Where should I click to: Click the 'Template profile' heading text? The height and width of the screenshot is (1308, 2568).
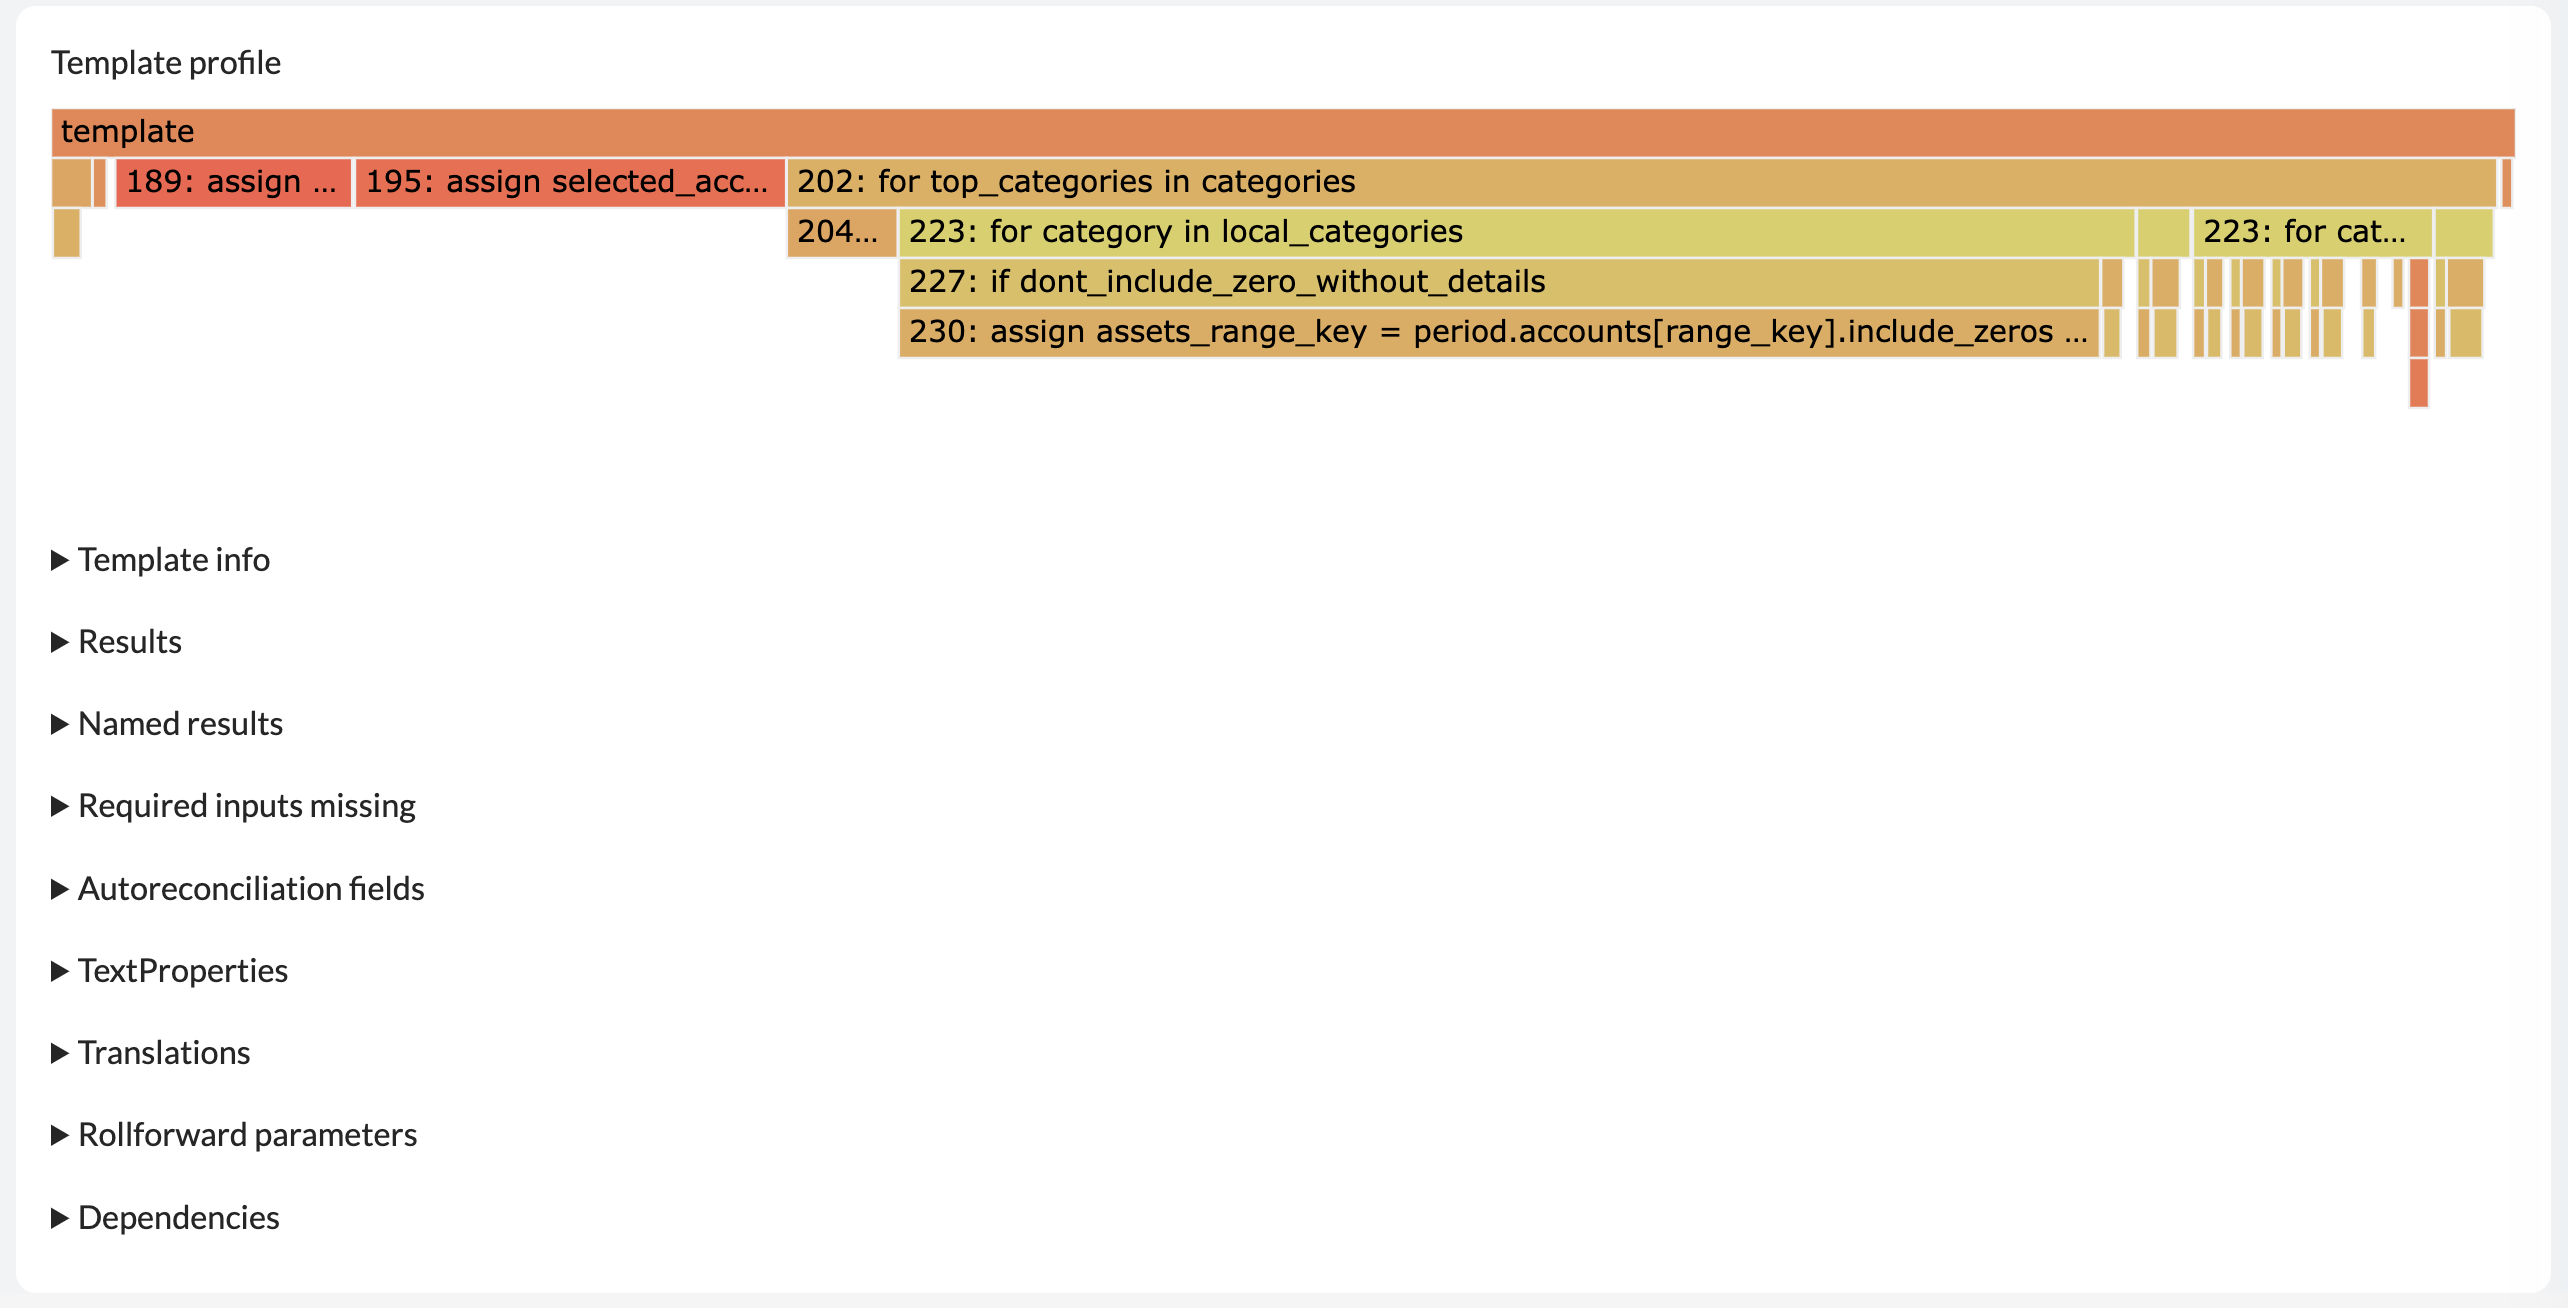pos(166,63)
